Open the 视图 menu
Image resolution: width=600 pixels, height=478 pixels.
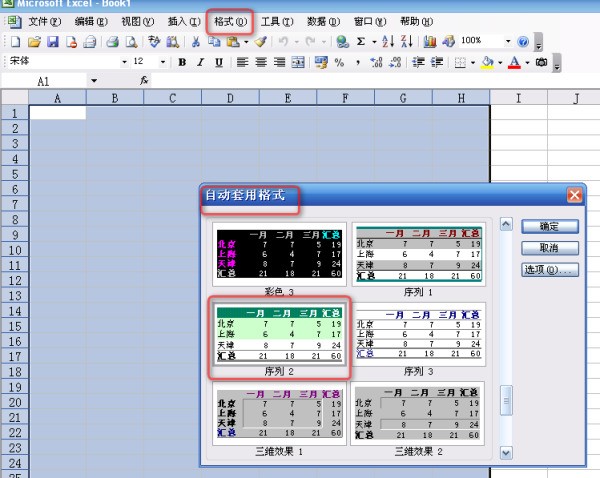138,21
